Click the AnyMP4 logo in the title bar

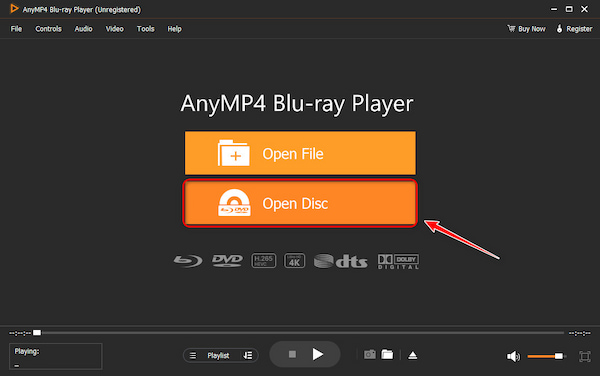(x=14, y=9)
